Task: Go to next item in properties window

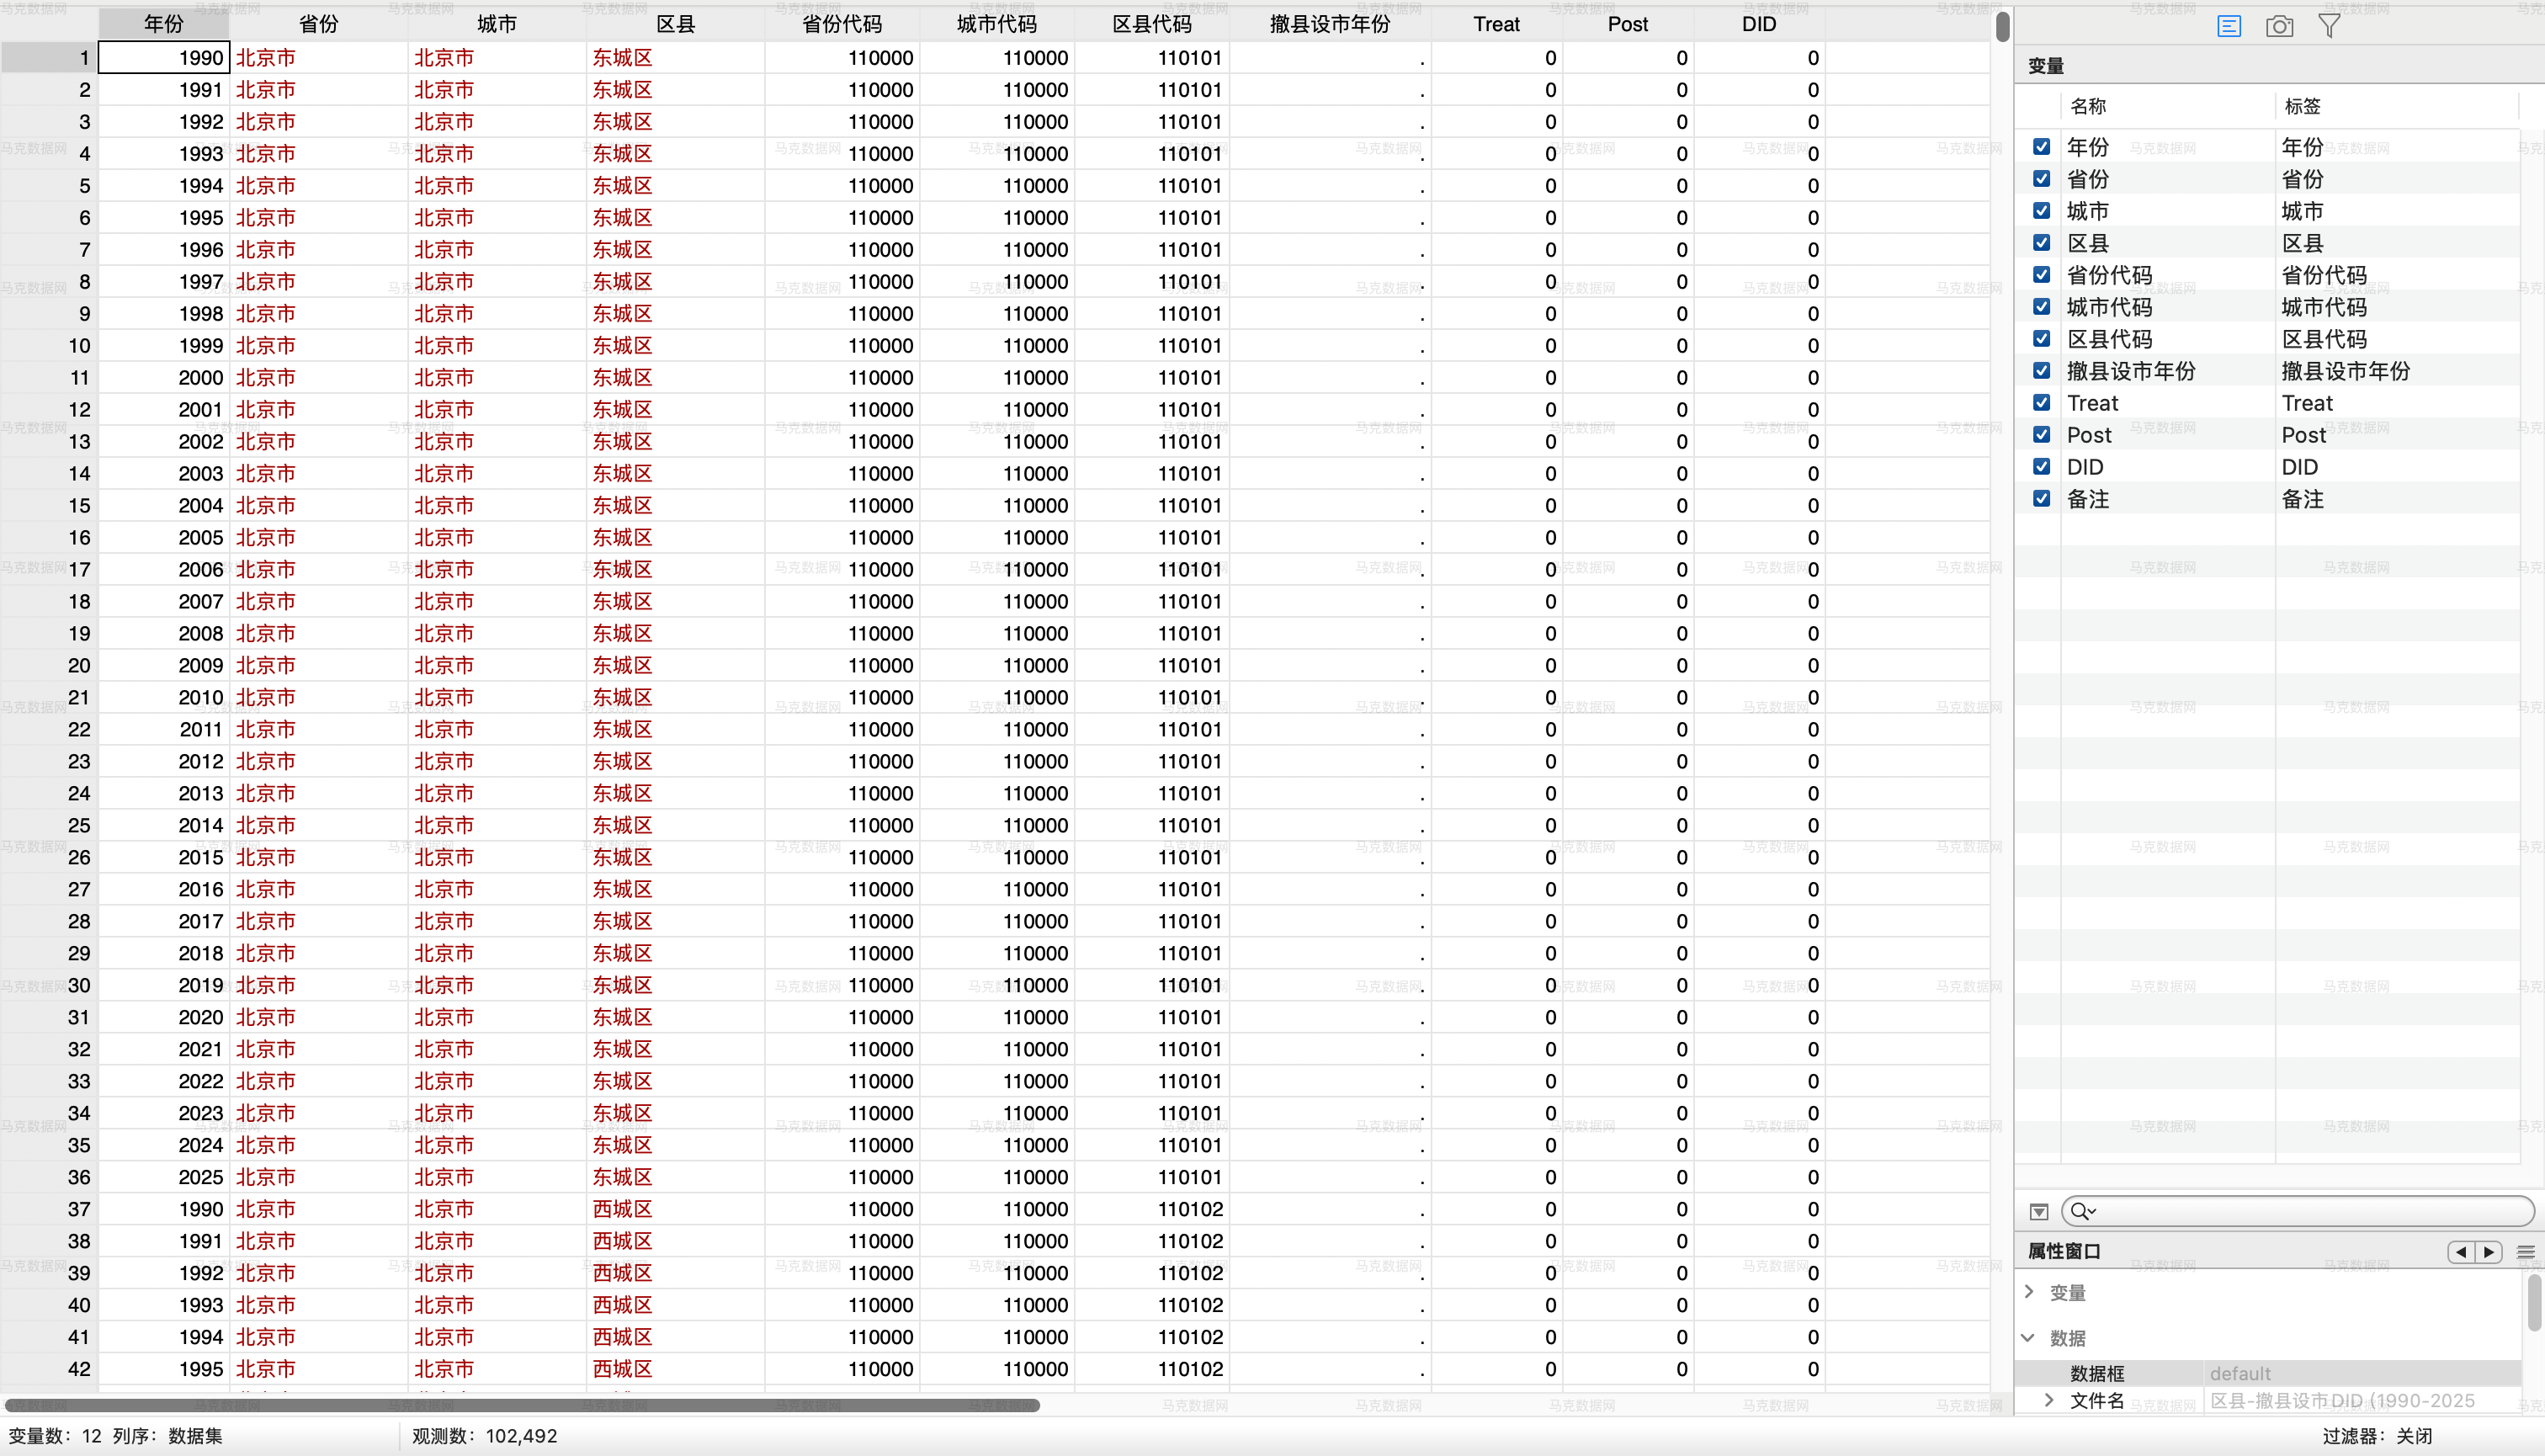Action: pos(2488,1252)
